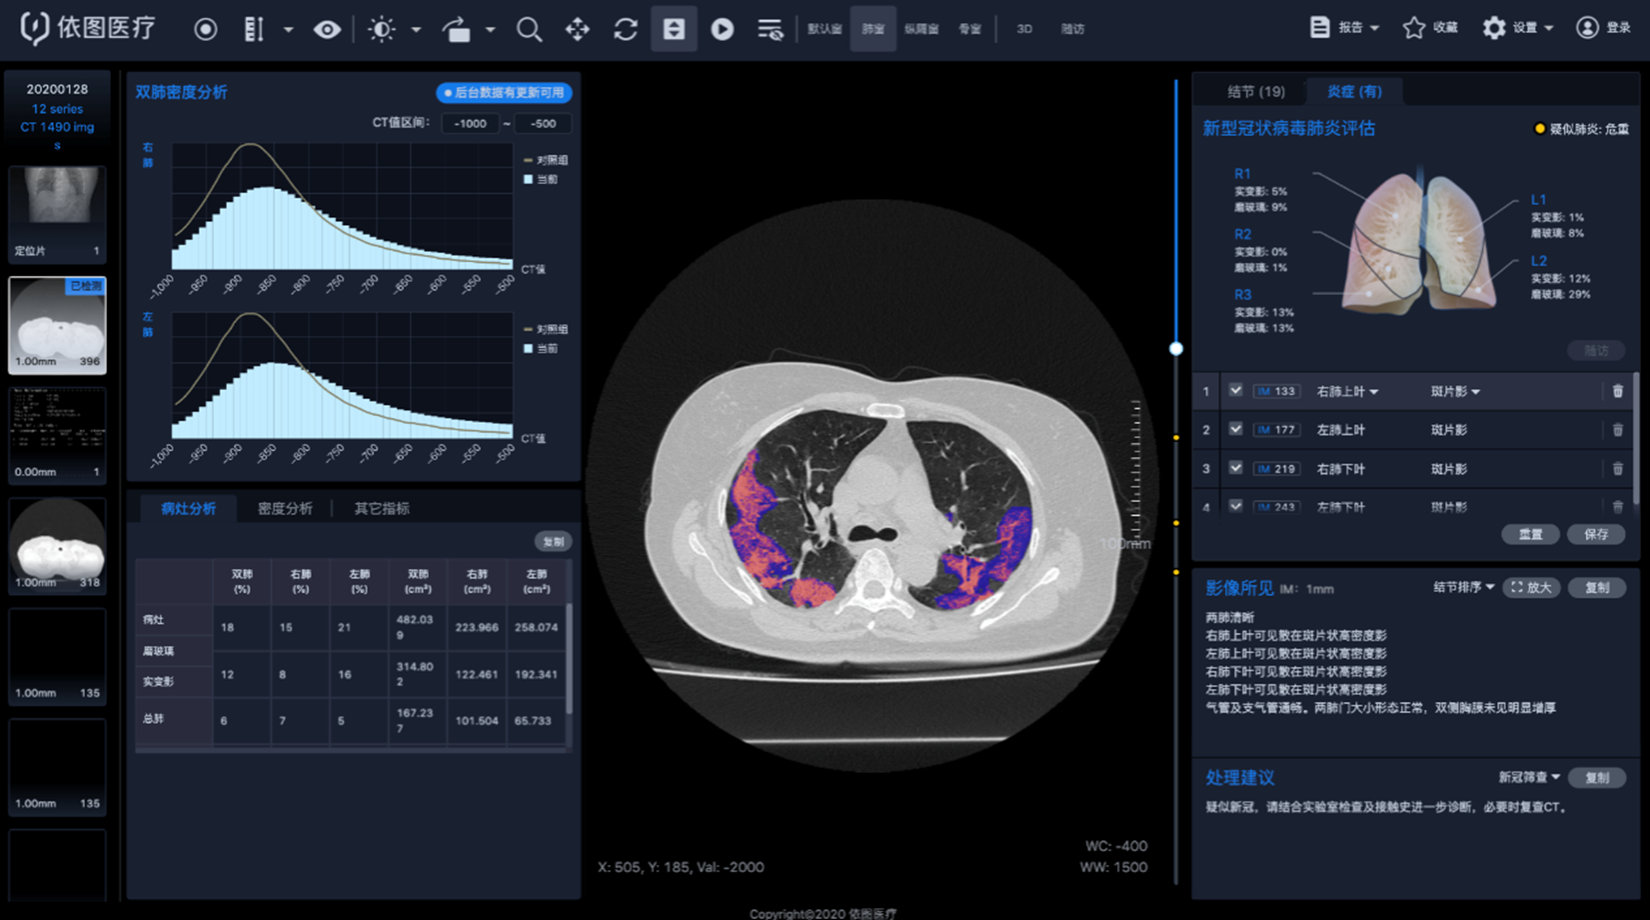Click the CT range lower value -1000 field
Screen dimensions: 1650x920
pyautogui.click(x=470, y=123)
